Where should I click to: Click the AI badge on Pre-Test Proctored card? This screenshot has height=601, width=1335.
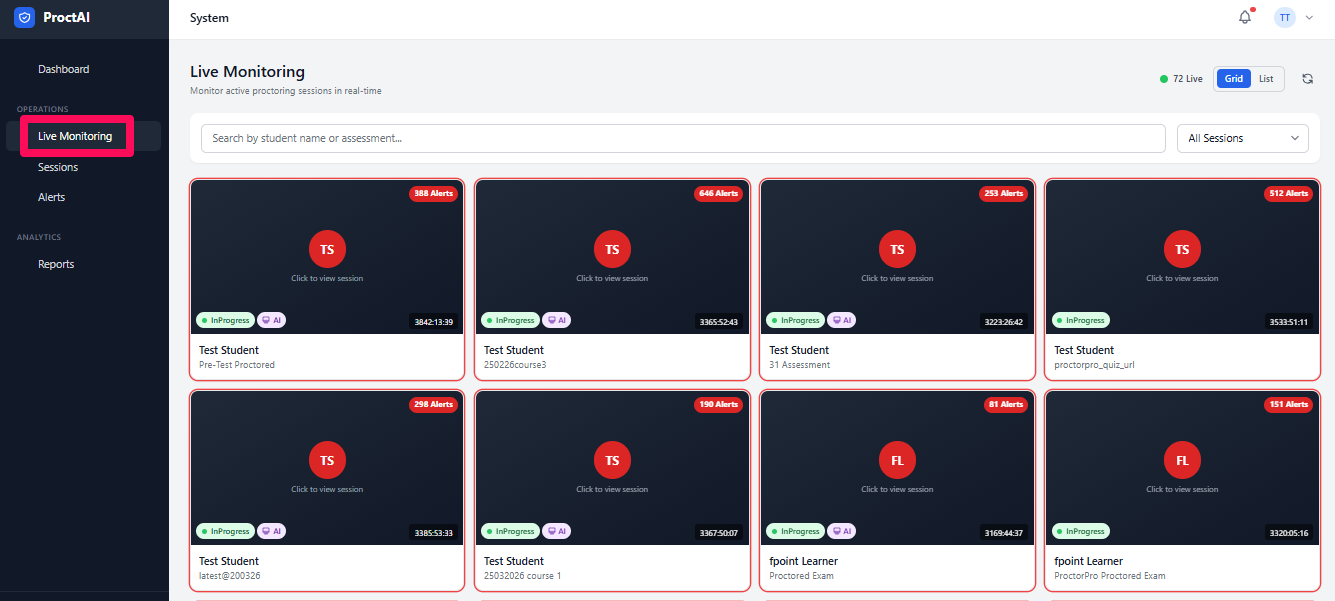click(272, 321)
